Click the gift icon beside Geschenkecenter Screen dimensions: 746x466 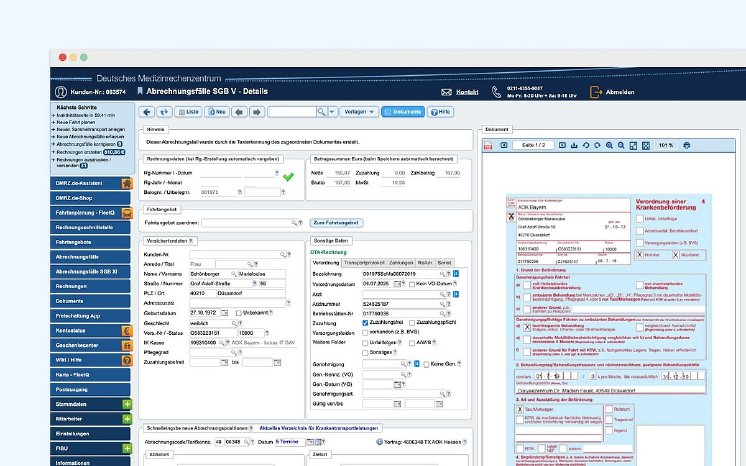pos(127,345)
